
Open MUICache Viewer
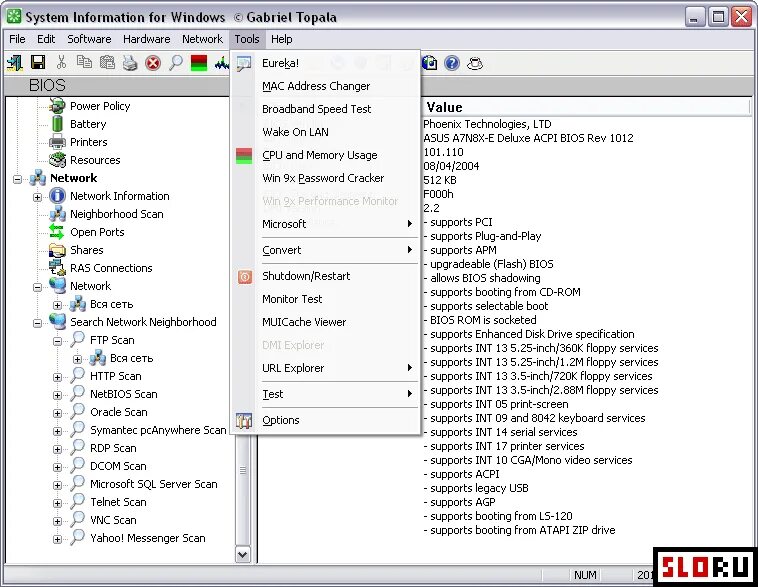(x=325, y=322)
